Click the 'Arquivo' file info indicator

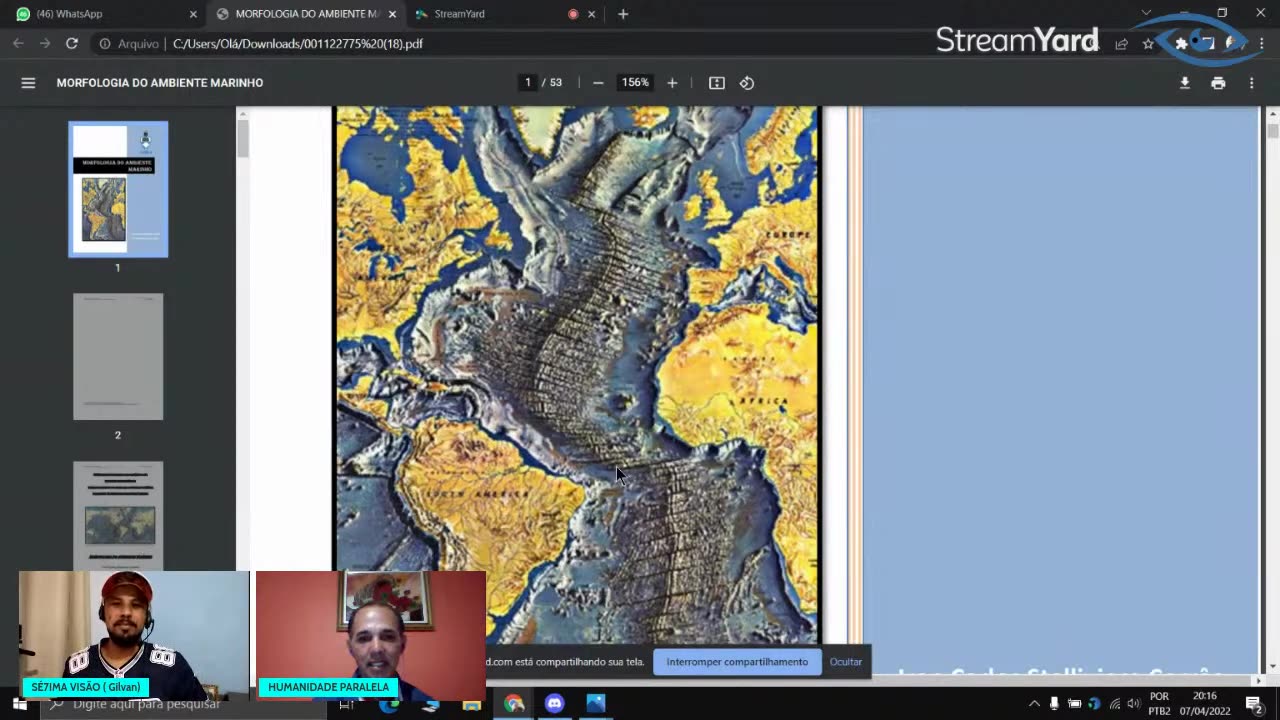tap(129, 44)
